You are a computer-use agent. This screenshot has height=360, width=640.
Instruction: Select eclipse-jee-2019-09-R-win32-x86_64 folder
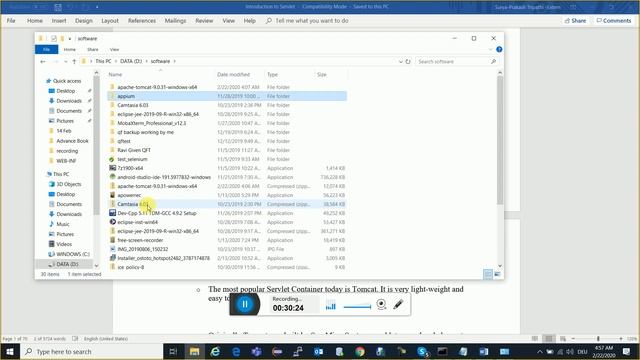coord(158,114)
